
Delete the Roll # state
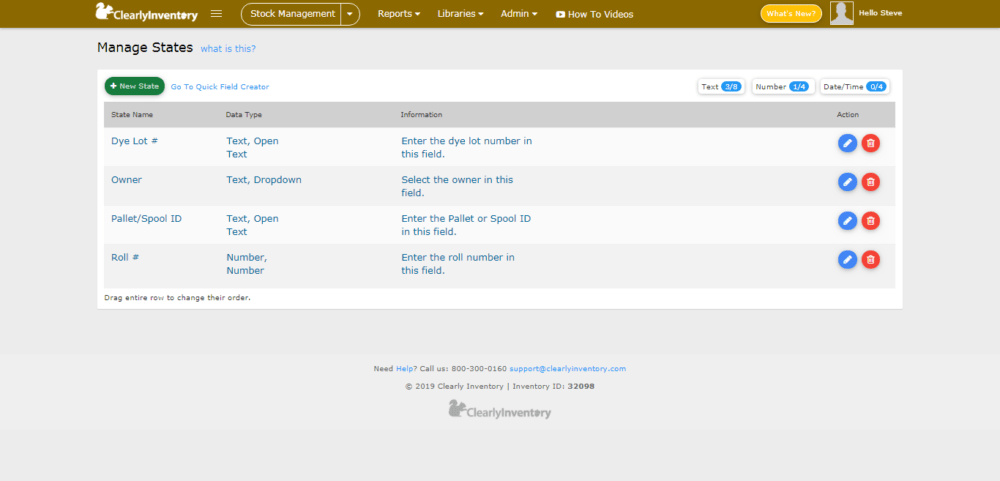(x=871, y=260)
